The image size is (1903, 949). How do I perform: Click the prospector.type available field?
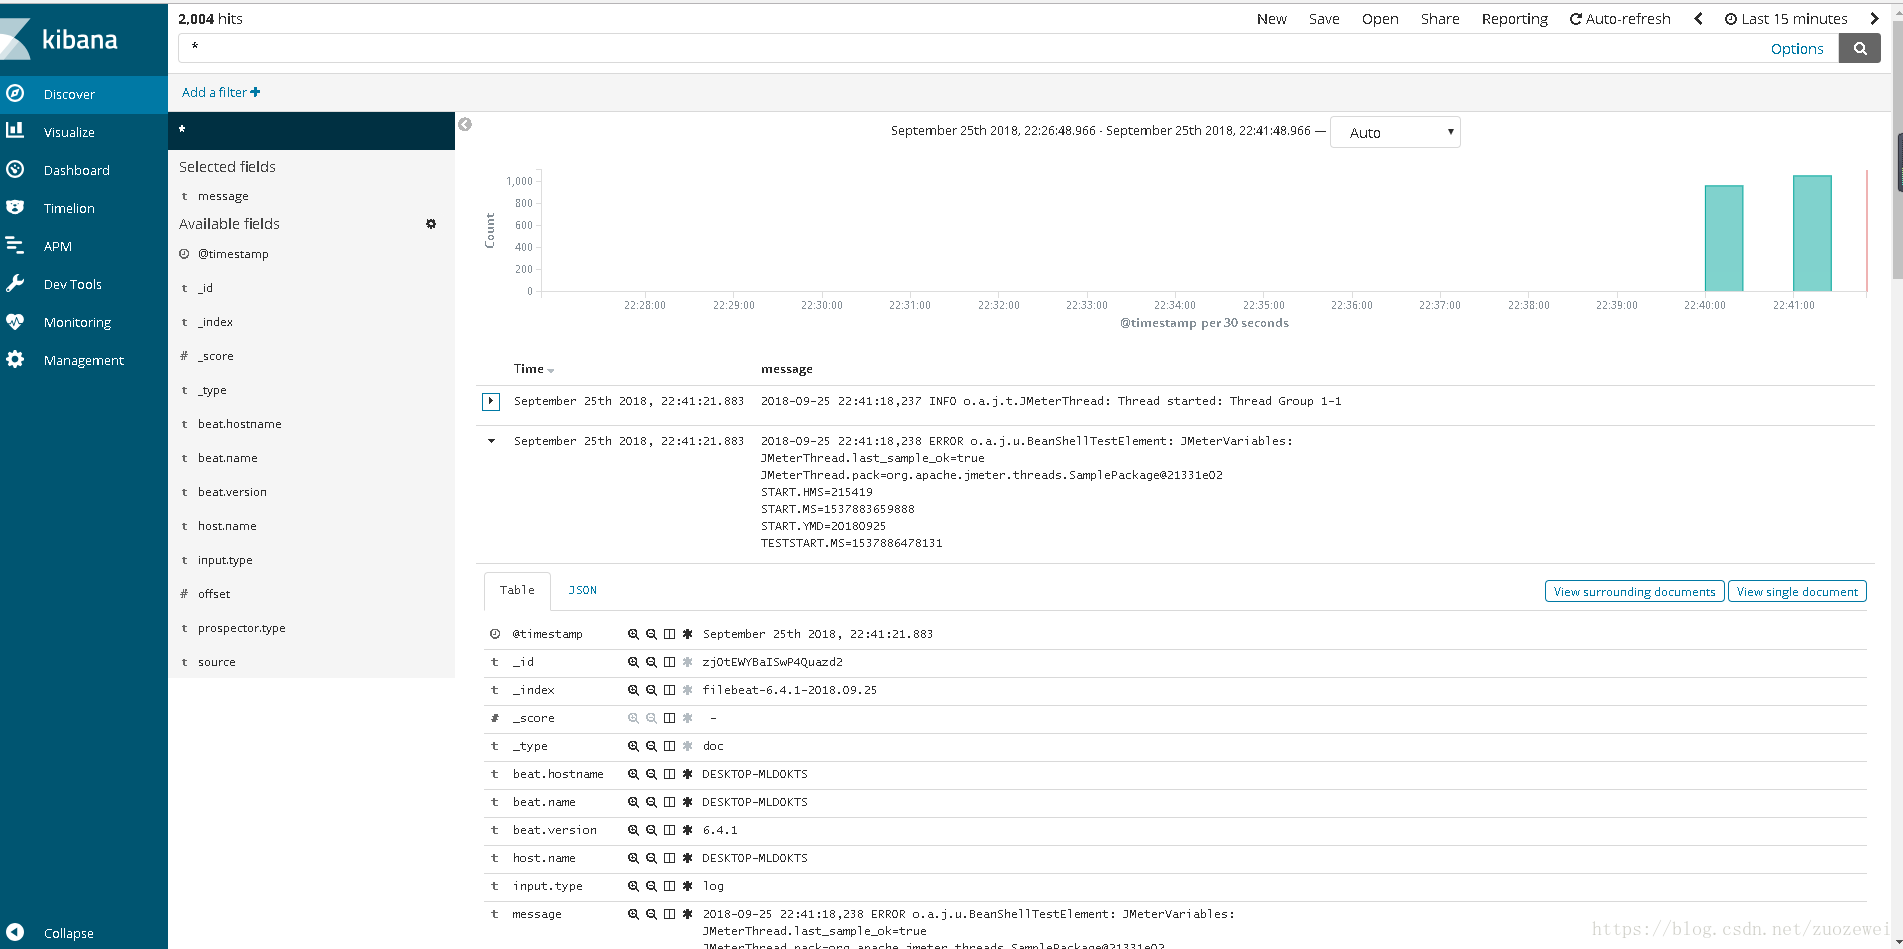click(x=241, y=628)
